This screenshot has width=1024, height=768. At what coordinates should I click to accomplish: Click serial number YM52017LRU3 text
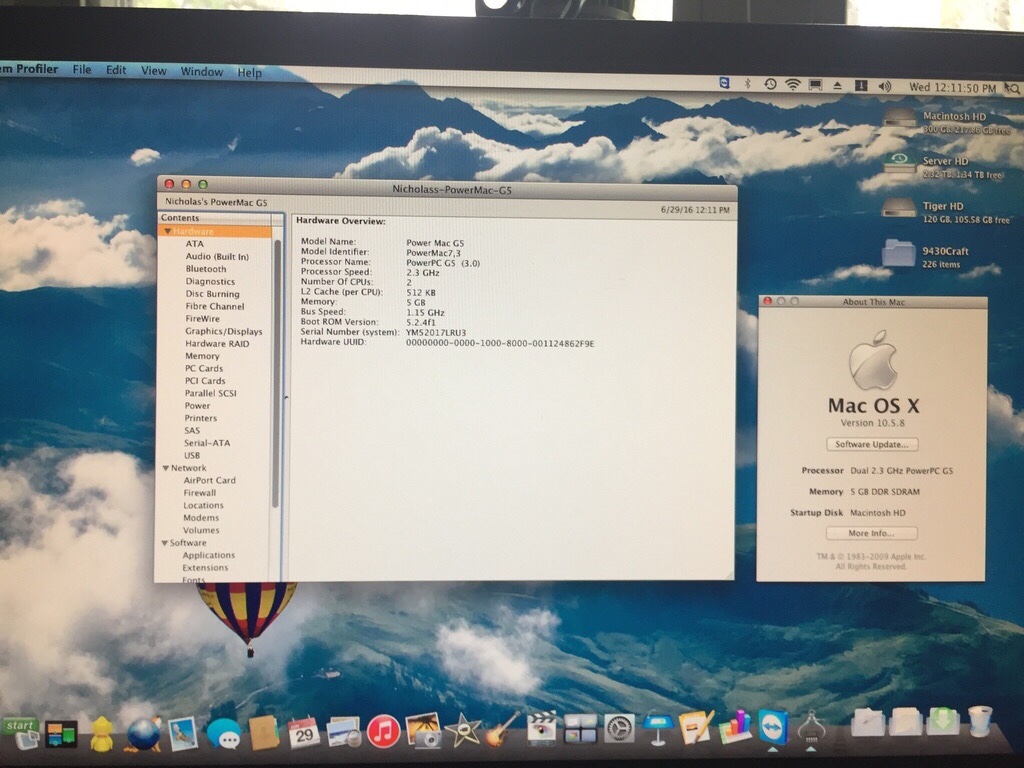click(436, 332)
